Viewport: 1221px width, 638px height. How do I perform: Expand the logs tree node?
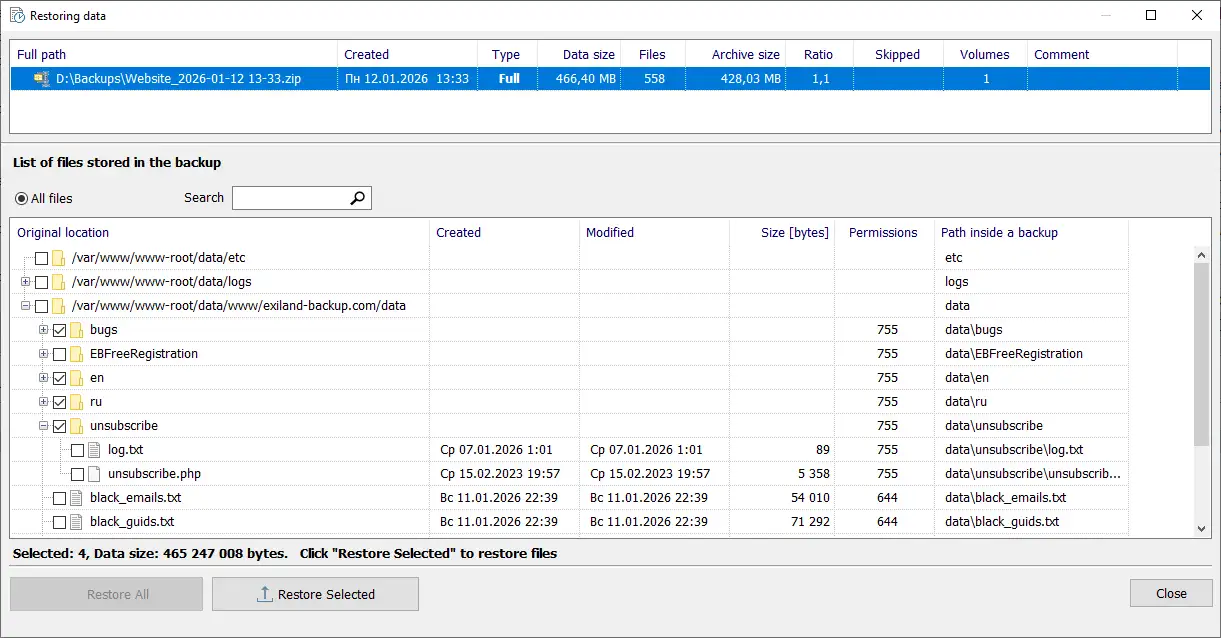[x=24, y=281]
